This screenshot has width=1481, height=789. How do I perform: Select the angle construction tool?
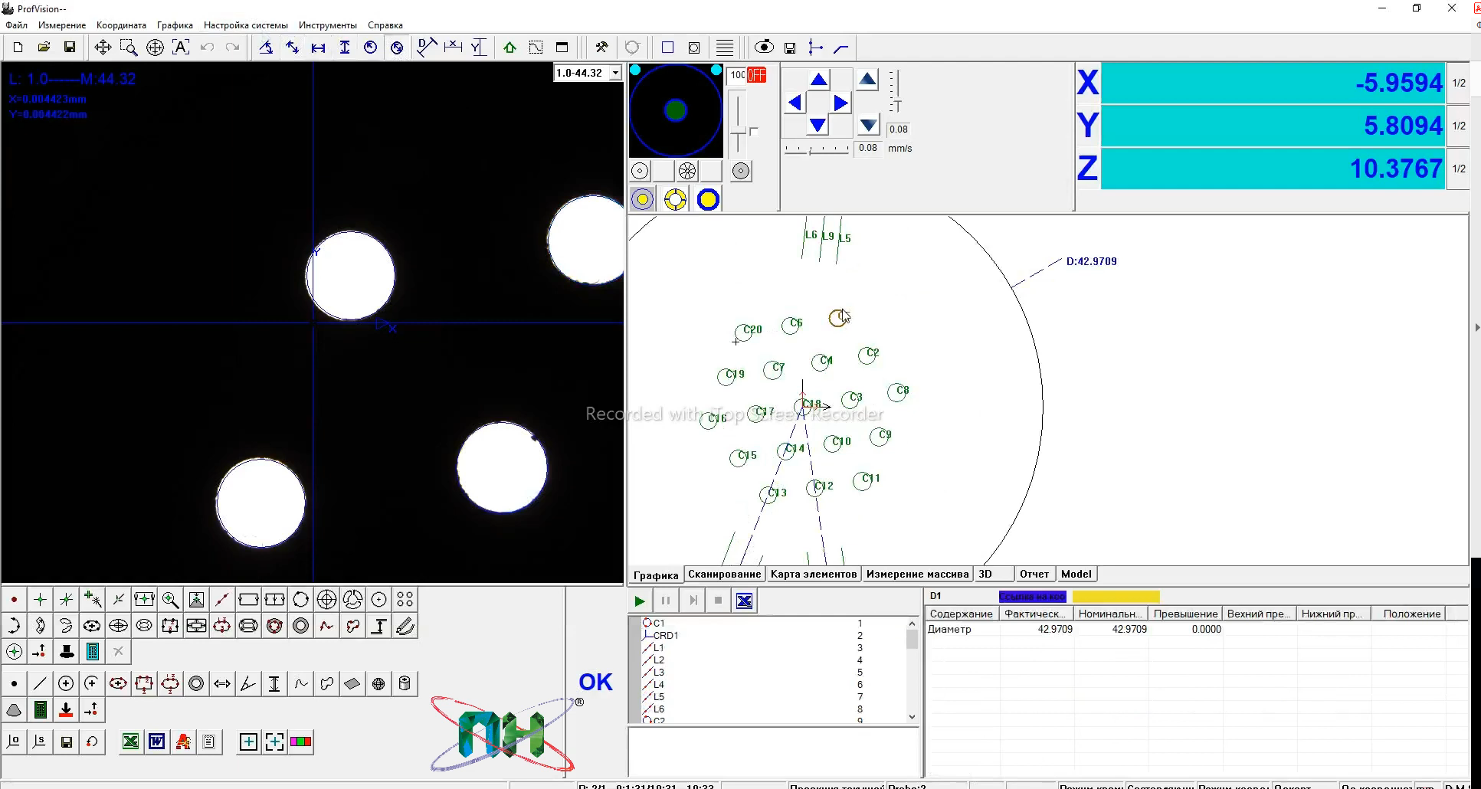[x=248, y=684]
